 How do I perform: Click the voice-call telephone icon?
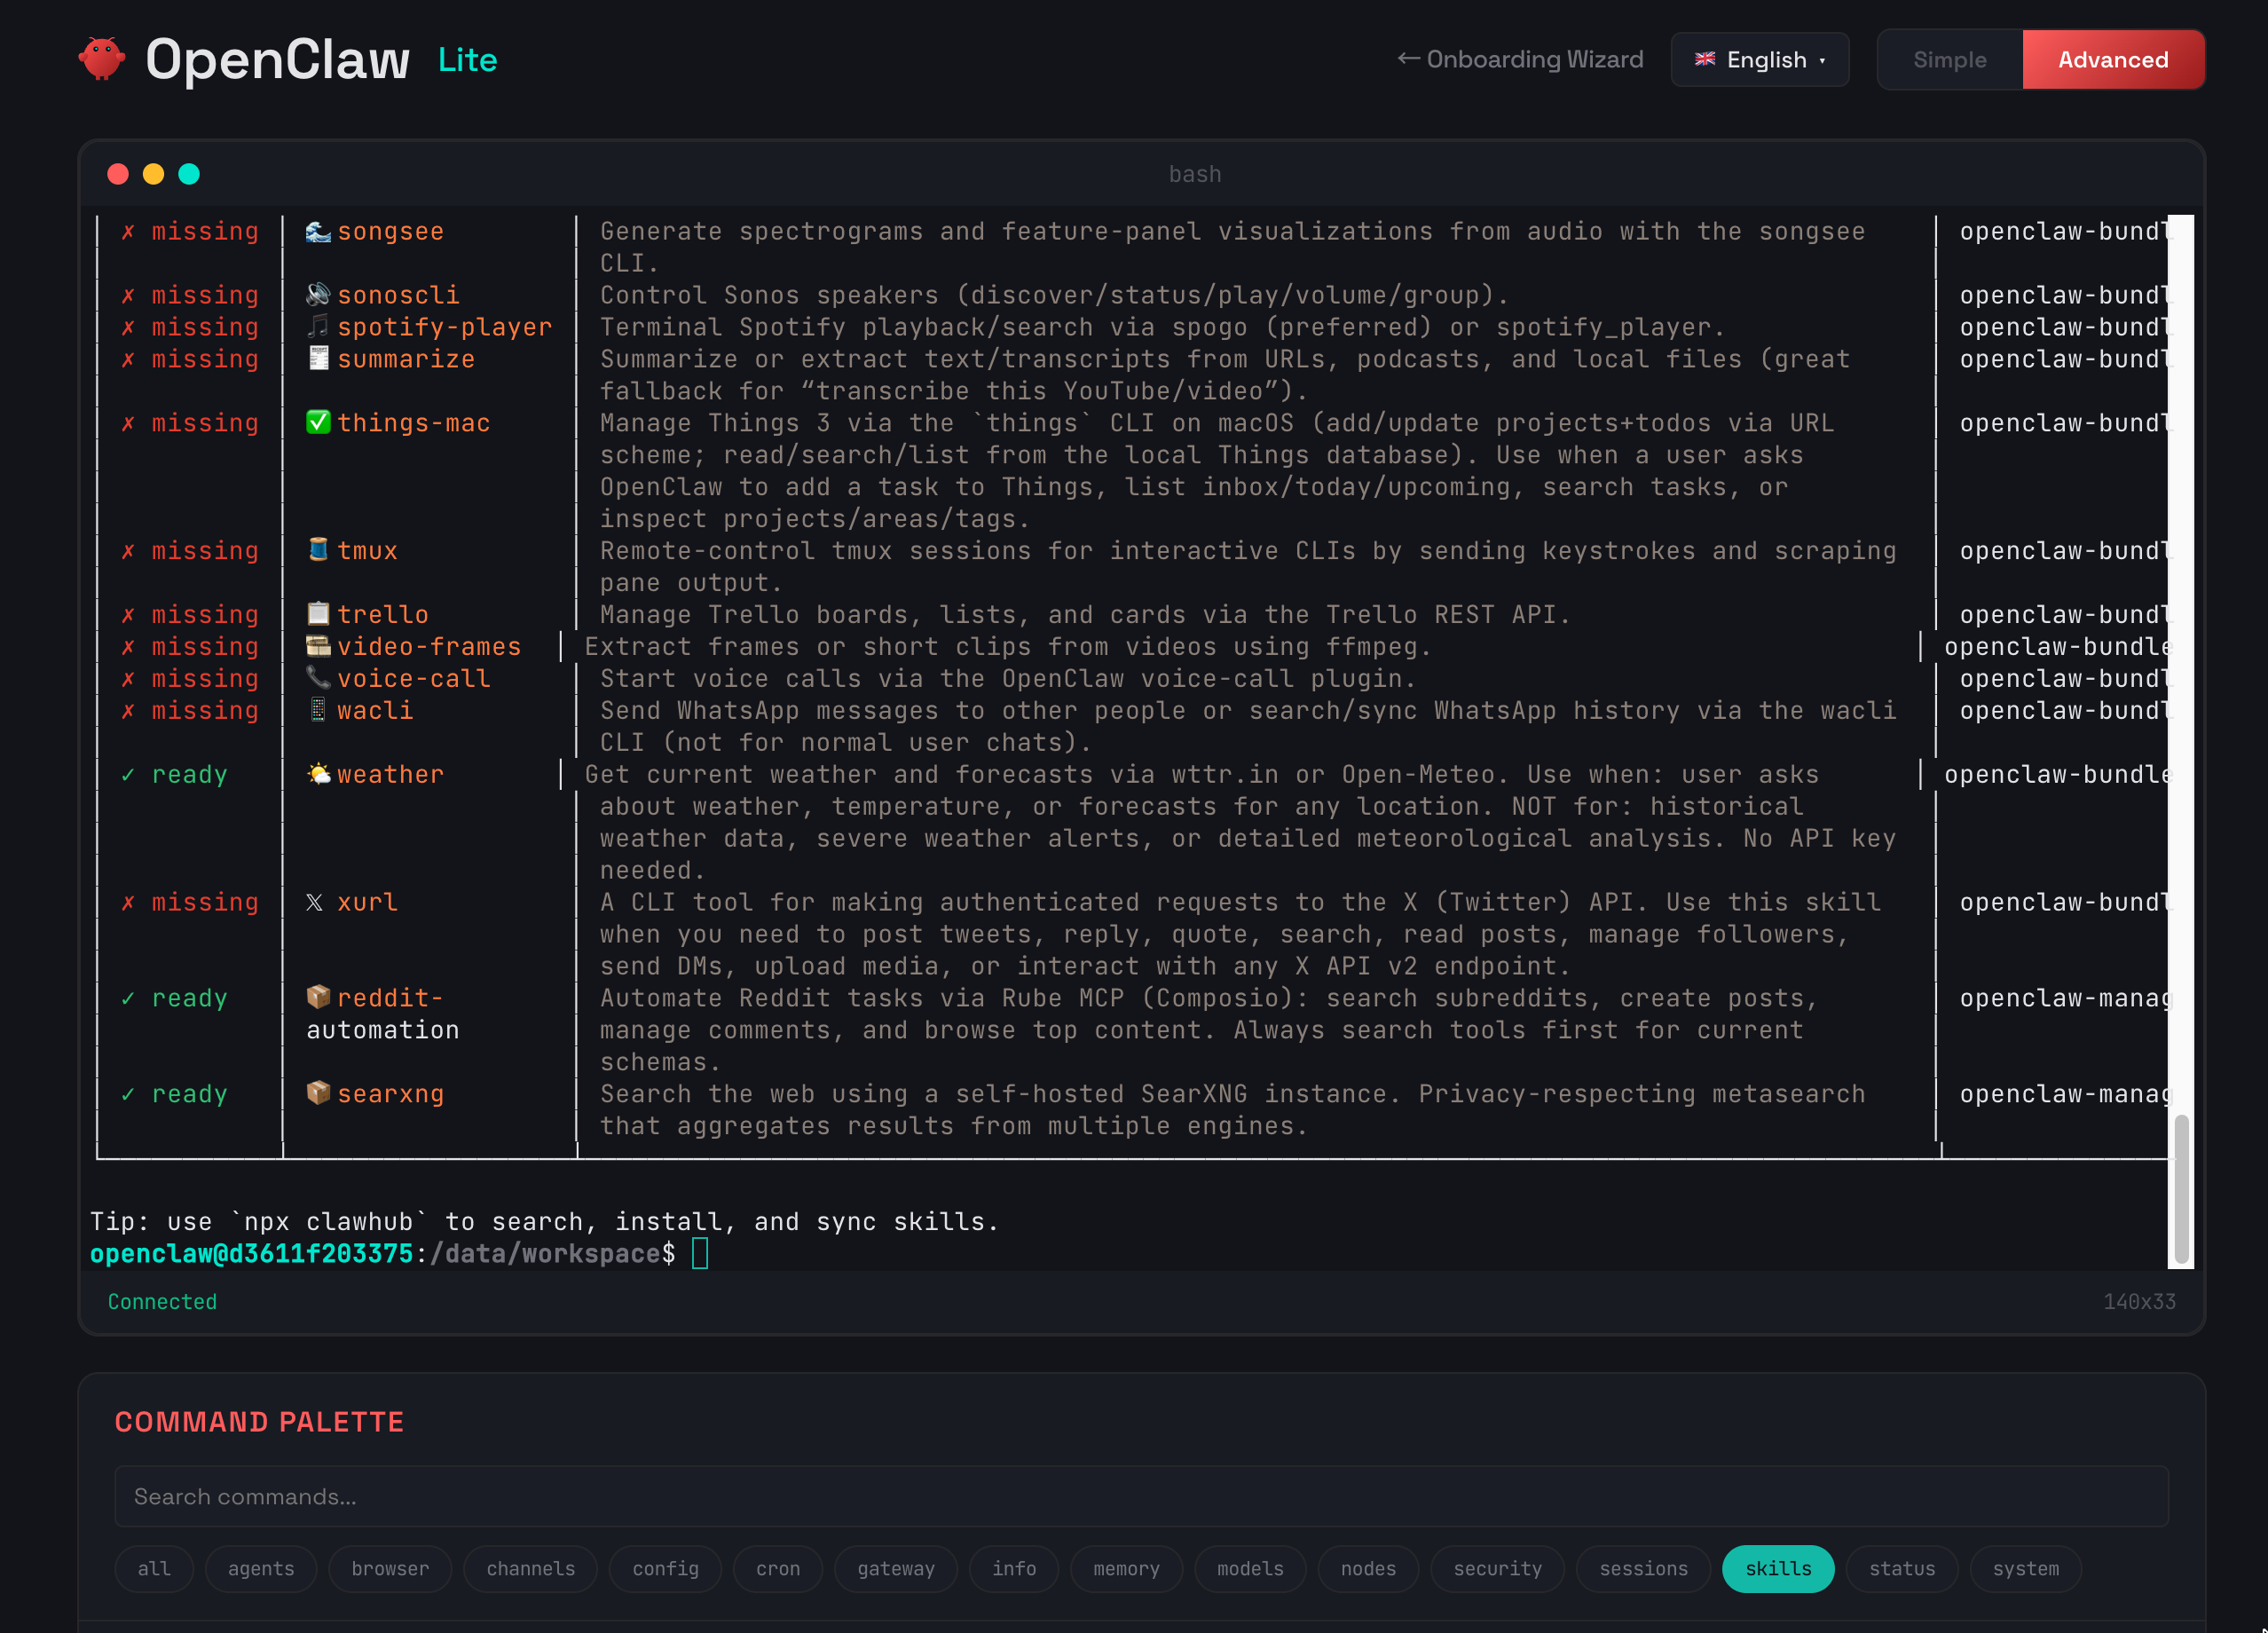(x=318, y=678)
